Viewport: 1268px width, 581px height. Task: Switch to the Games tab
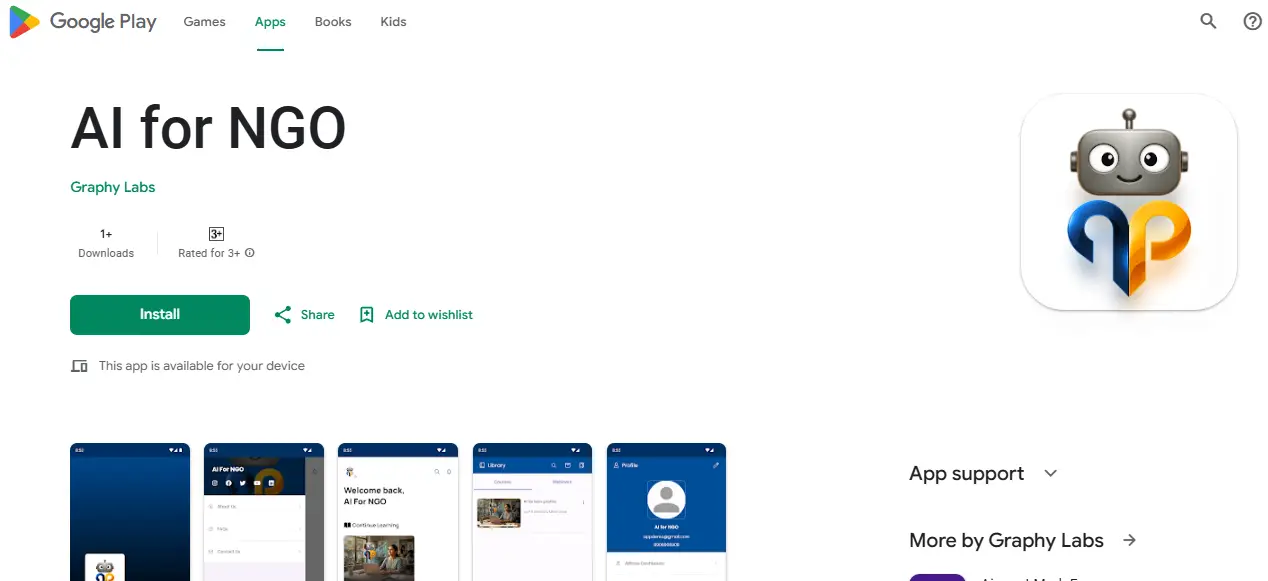pyautogui.click(x=204, y=21)
